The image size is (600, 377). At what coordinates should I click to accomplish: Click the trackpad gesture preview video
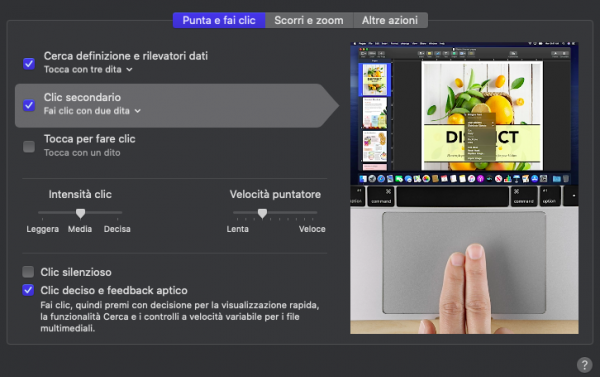(x=464, y=188)
